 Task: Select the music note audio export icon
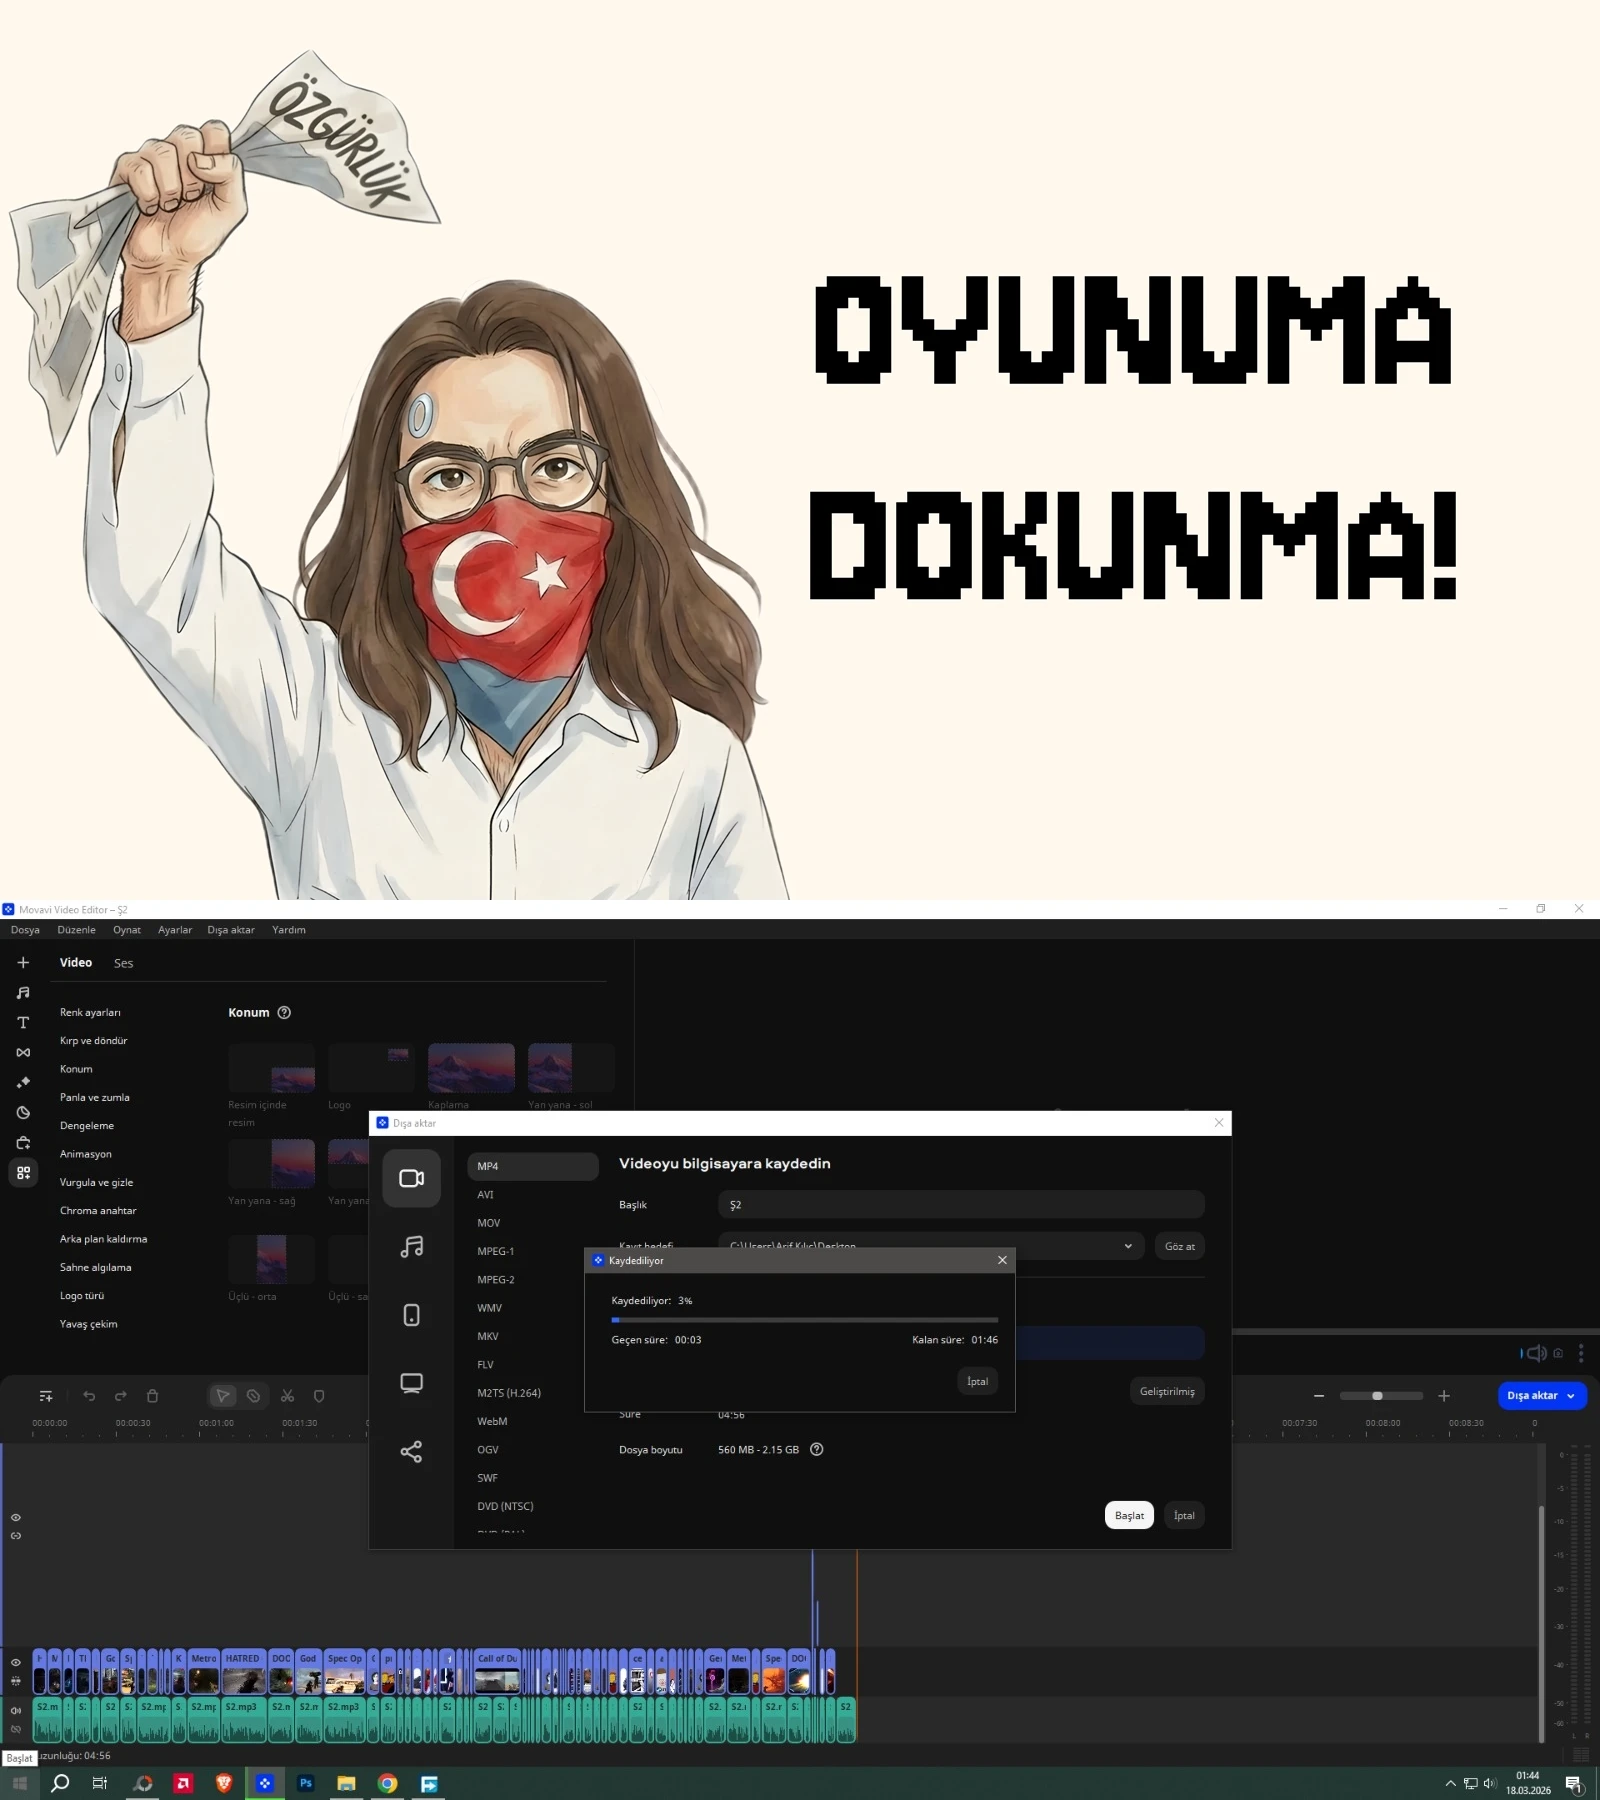pyautogui.click(x=411, y=1247)
